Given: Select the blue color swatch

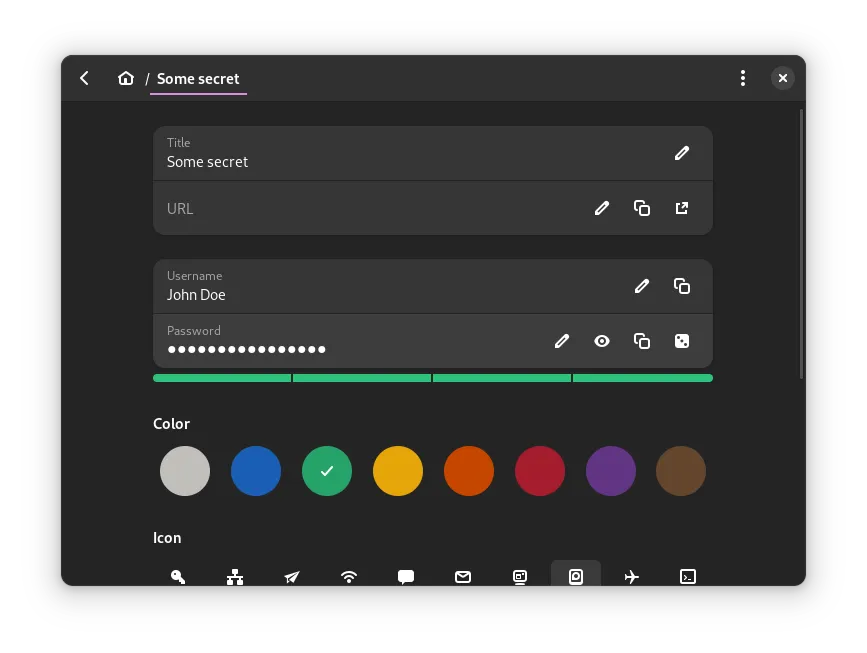Looking at the screenshot, I should [x=256, y=471].
